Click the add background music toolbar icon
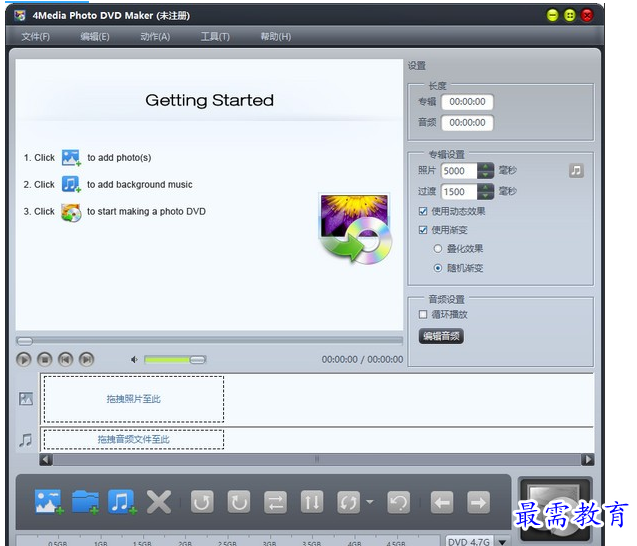This screenshot has height=546, width=637. click(122, 502)
